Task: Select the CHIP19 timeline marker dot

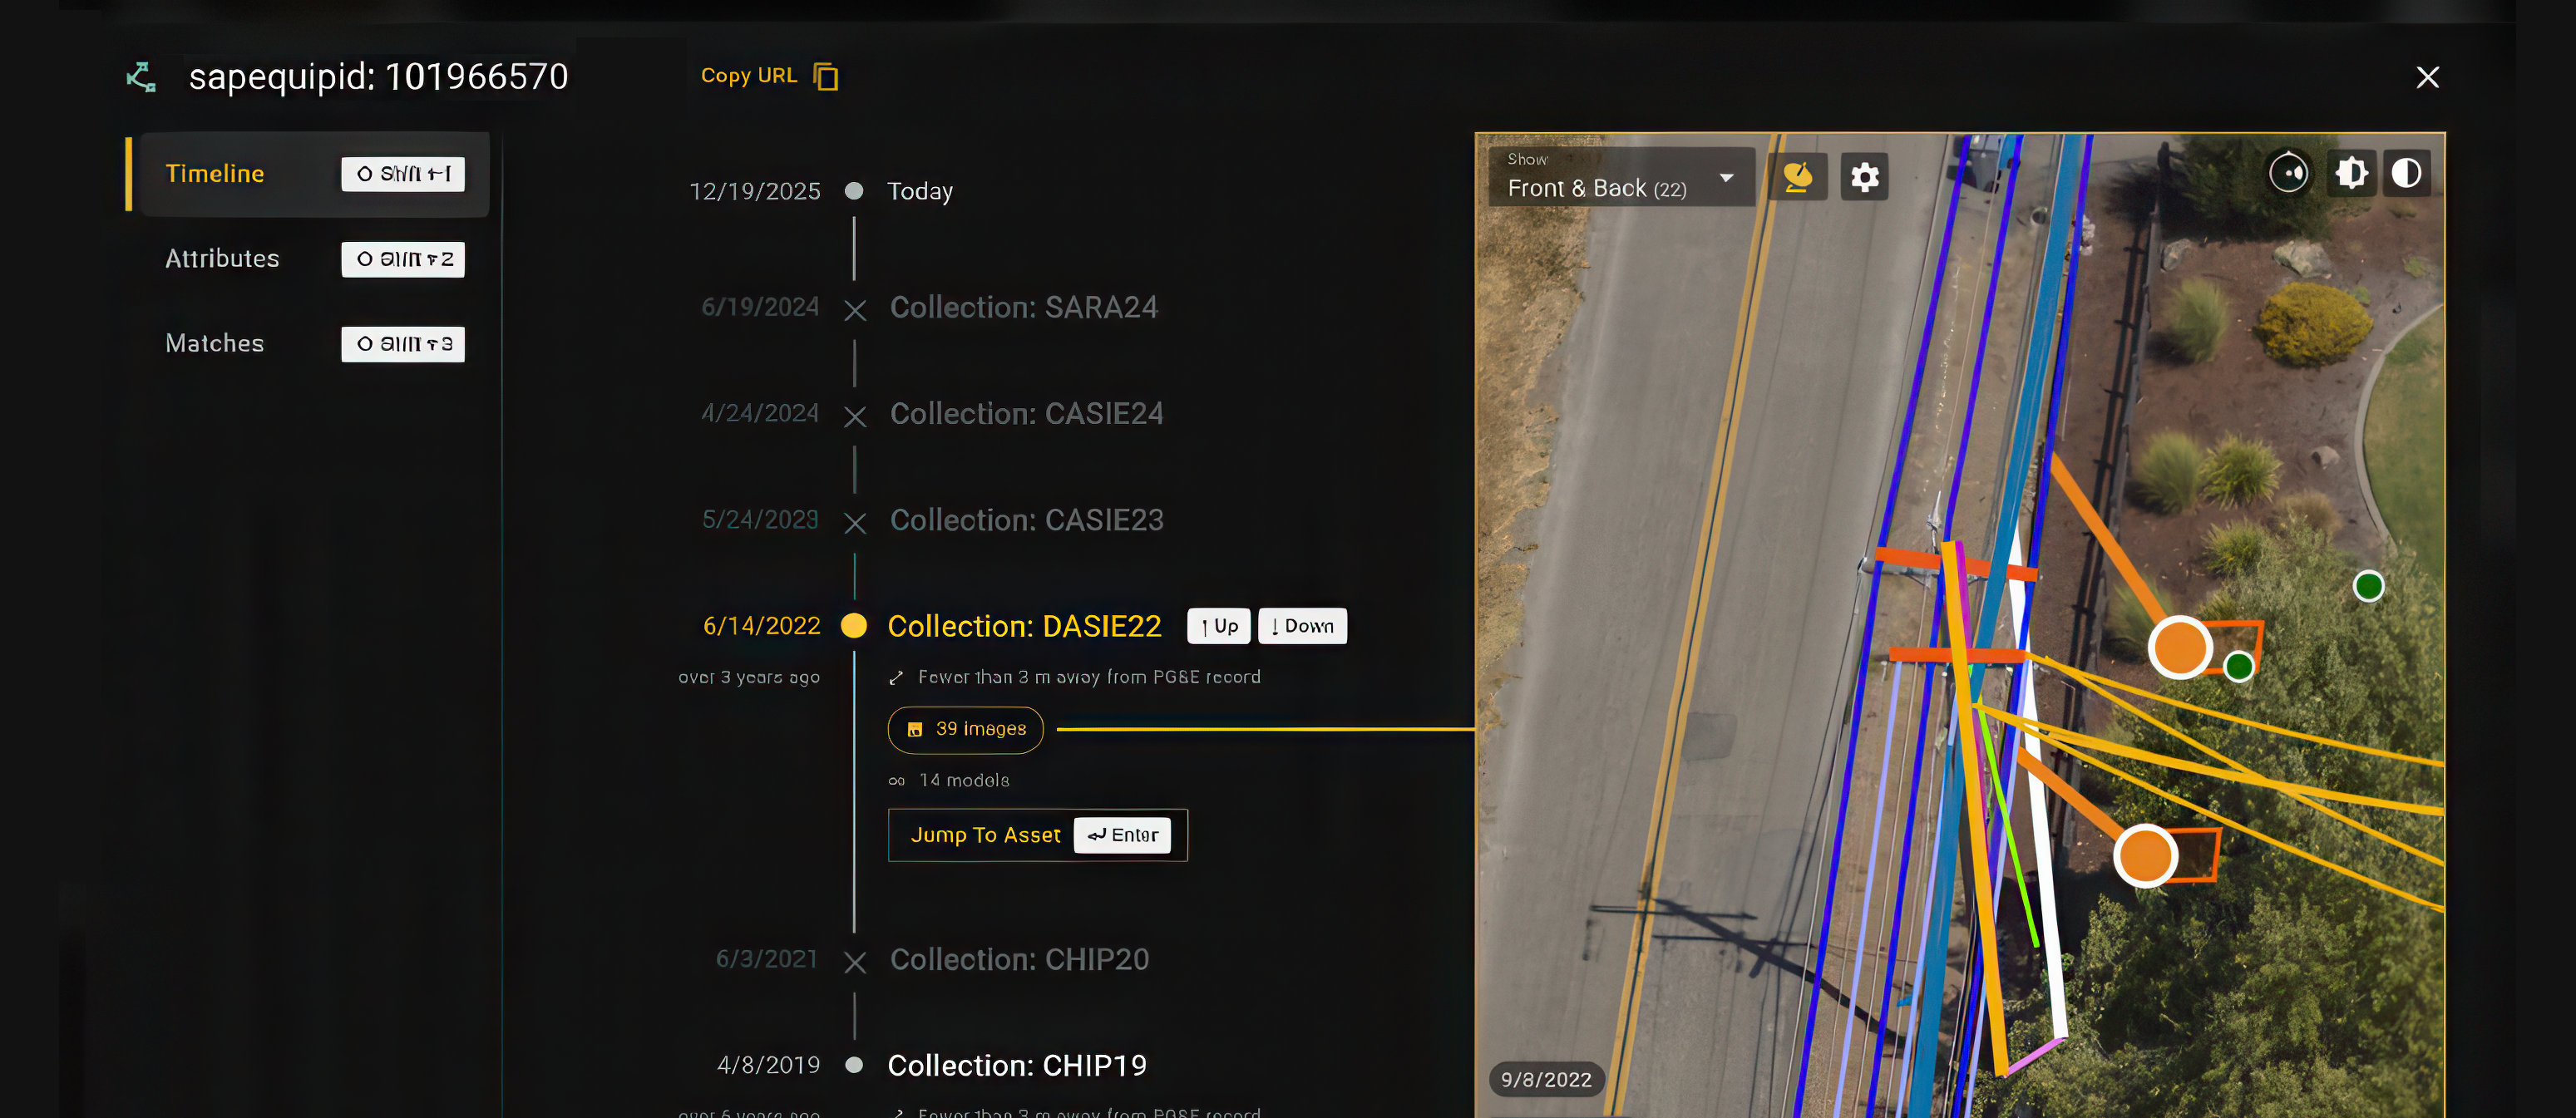Action: tap(854, 1065)
